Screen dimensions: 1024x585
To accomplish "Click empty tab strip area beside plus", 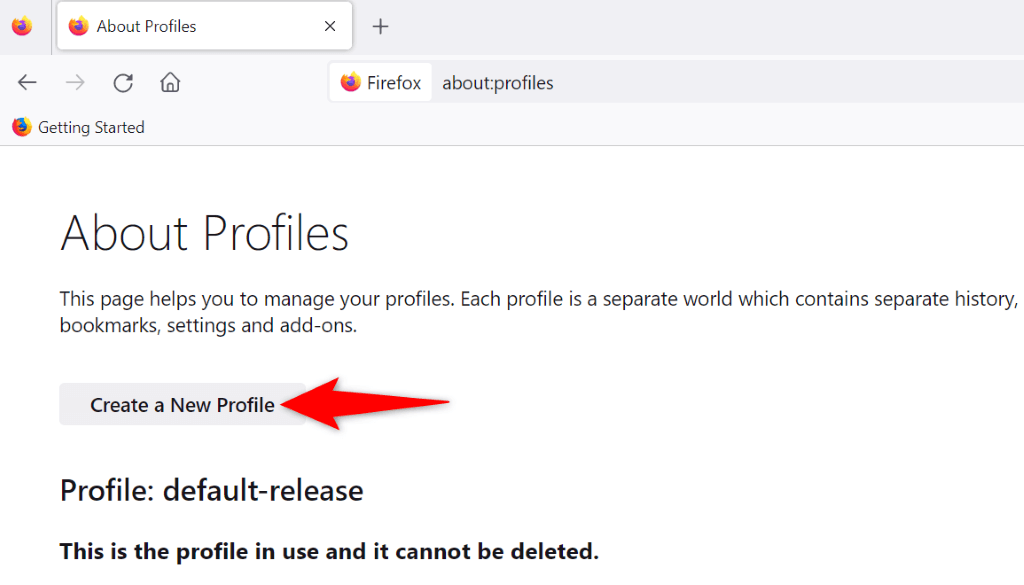I will coord(700,27).
